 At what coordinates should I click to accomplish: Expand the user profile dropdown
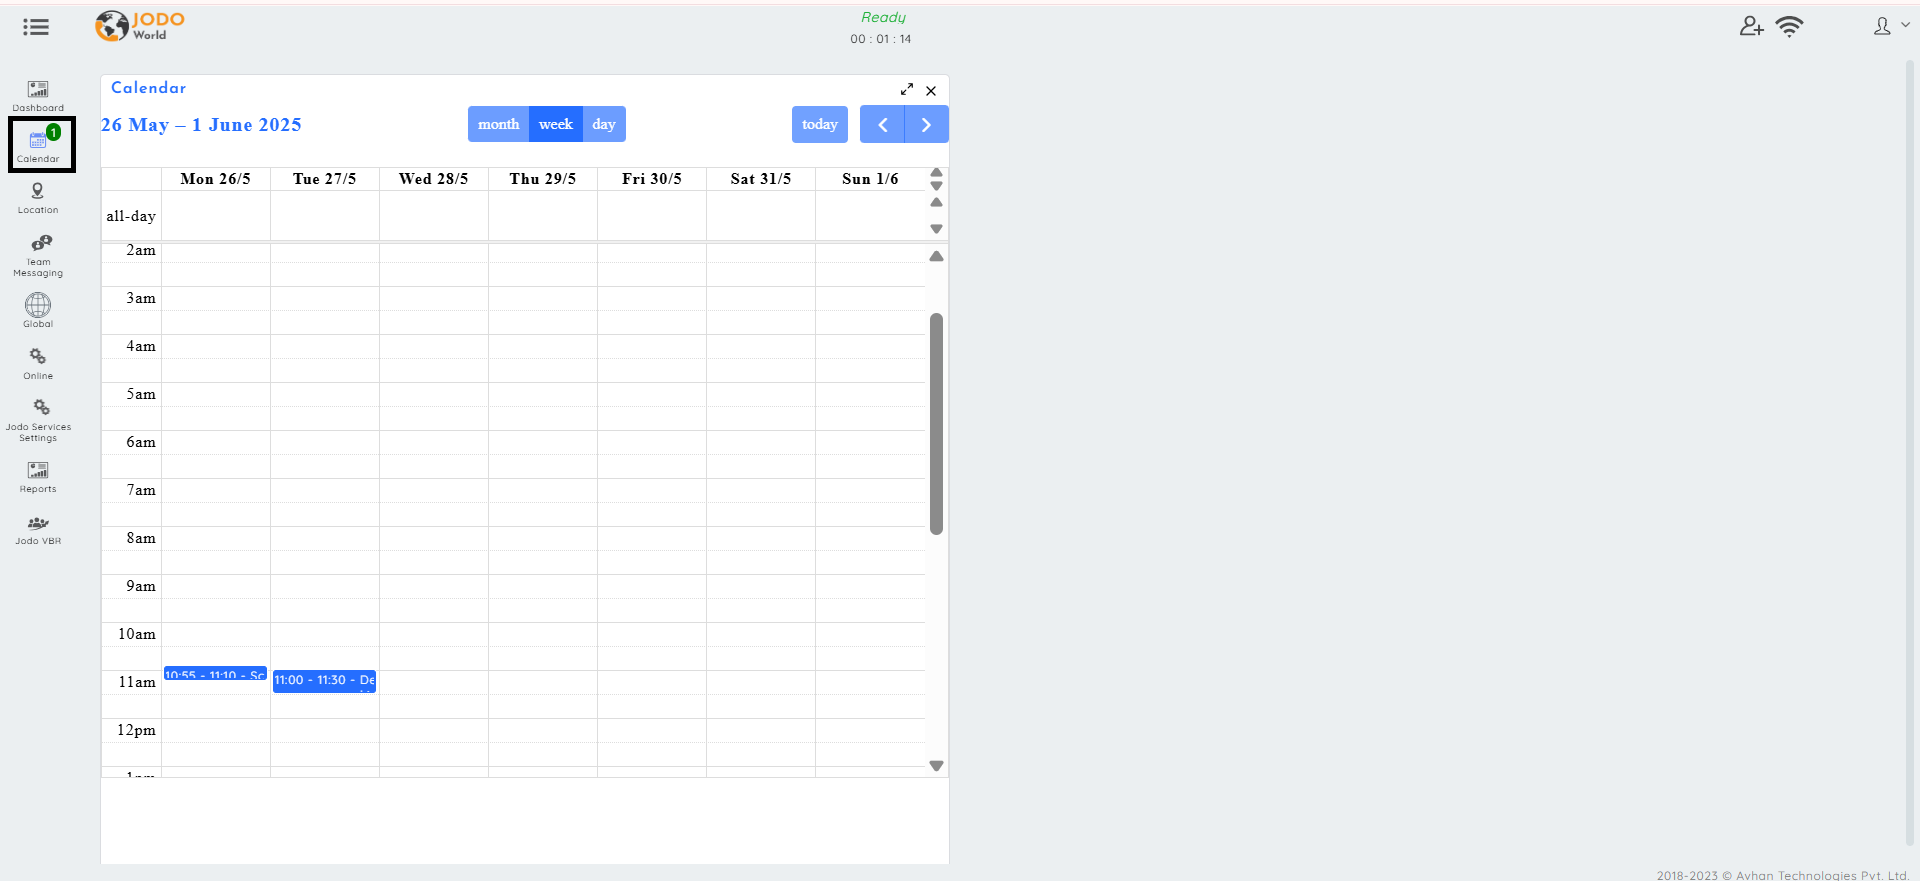1891,26
